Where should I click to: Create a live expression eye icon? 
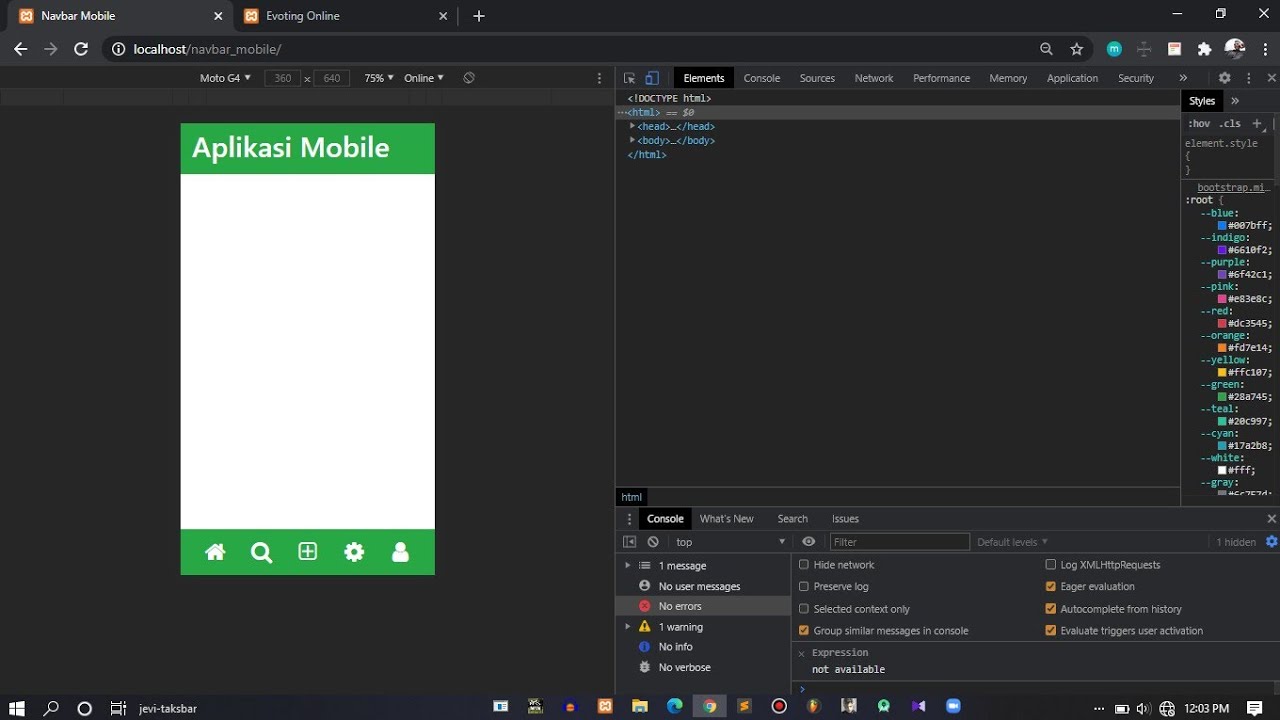[809, 542]
